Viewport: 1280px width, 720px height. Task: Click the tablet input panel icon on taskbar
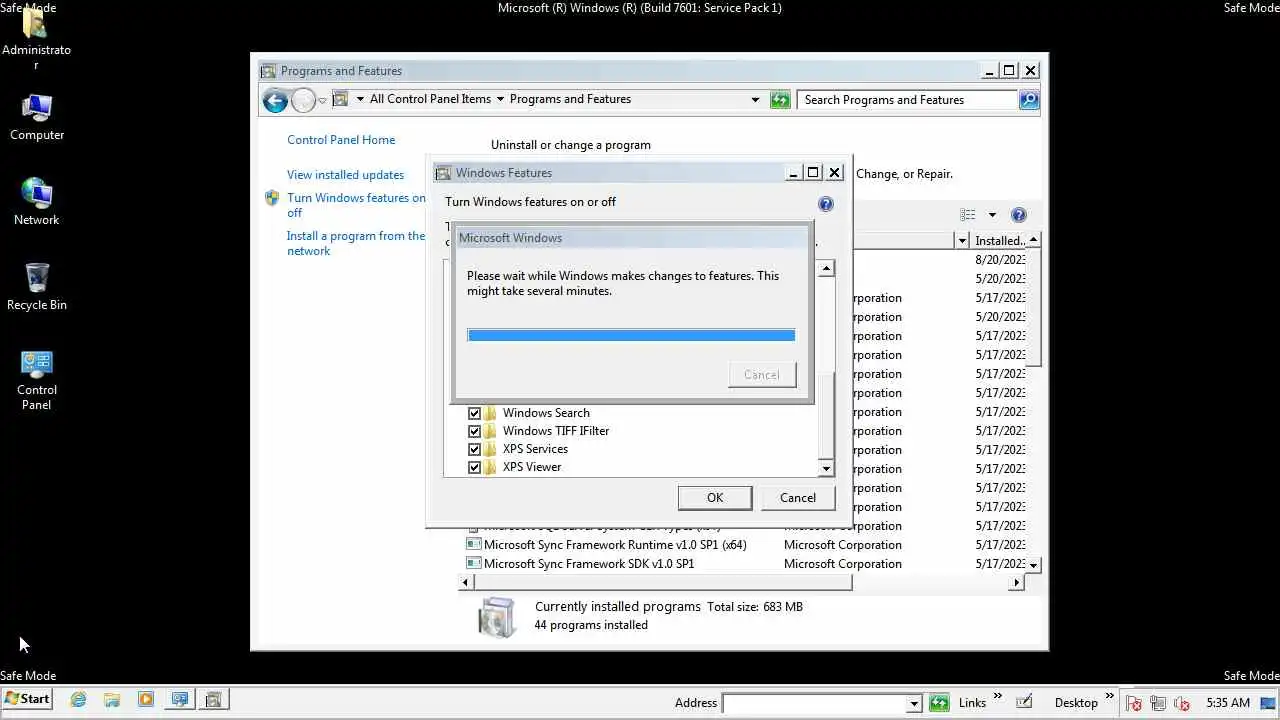[x=1023, y=703]
